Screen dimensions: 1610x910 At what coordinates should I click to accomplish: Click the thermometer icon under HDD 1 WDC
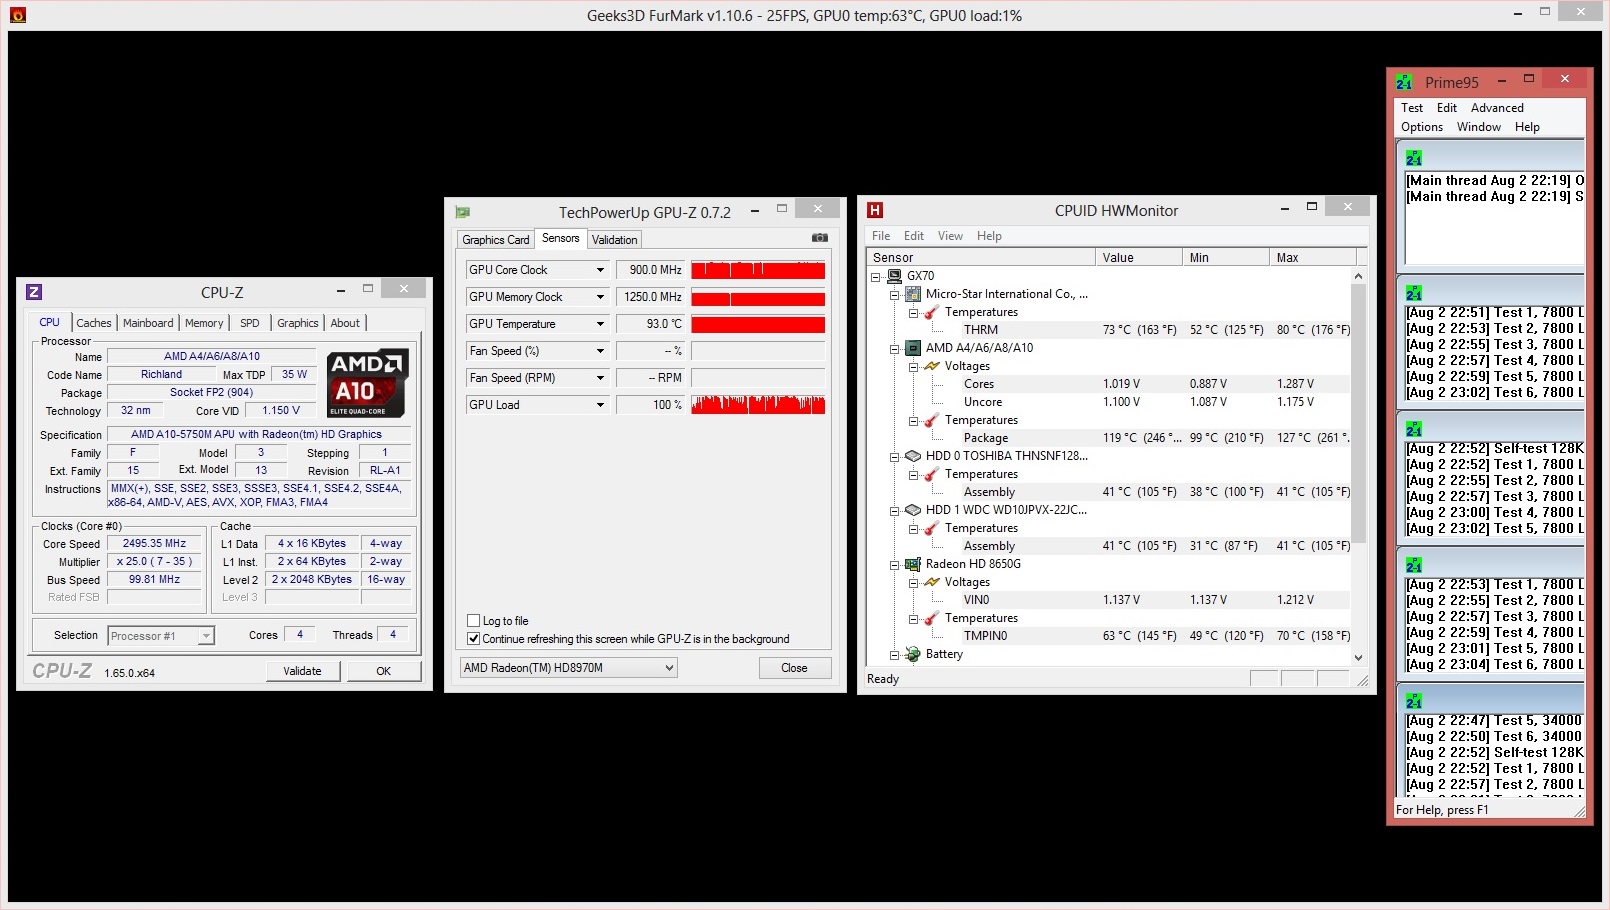932,528
